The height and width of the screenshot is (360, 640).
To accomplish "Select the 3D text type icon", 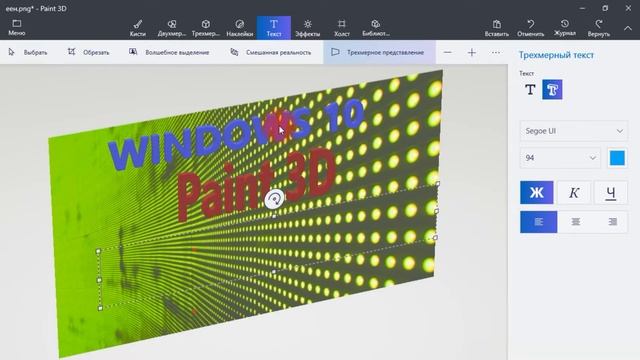I will 552,89.
